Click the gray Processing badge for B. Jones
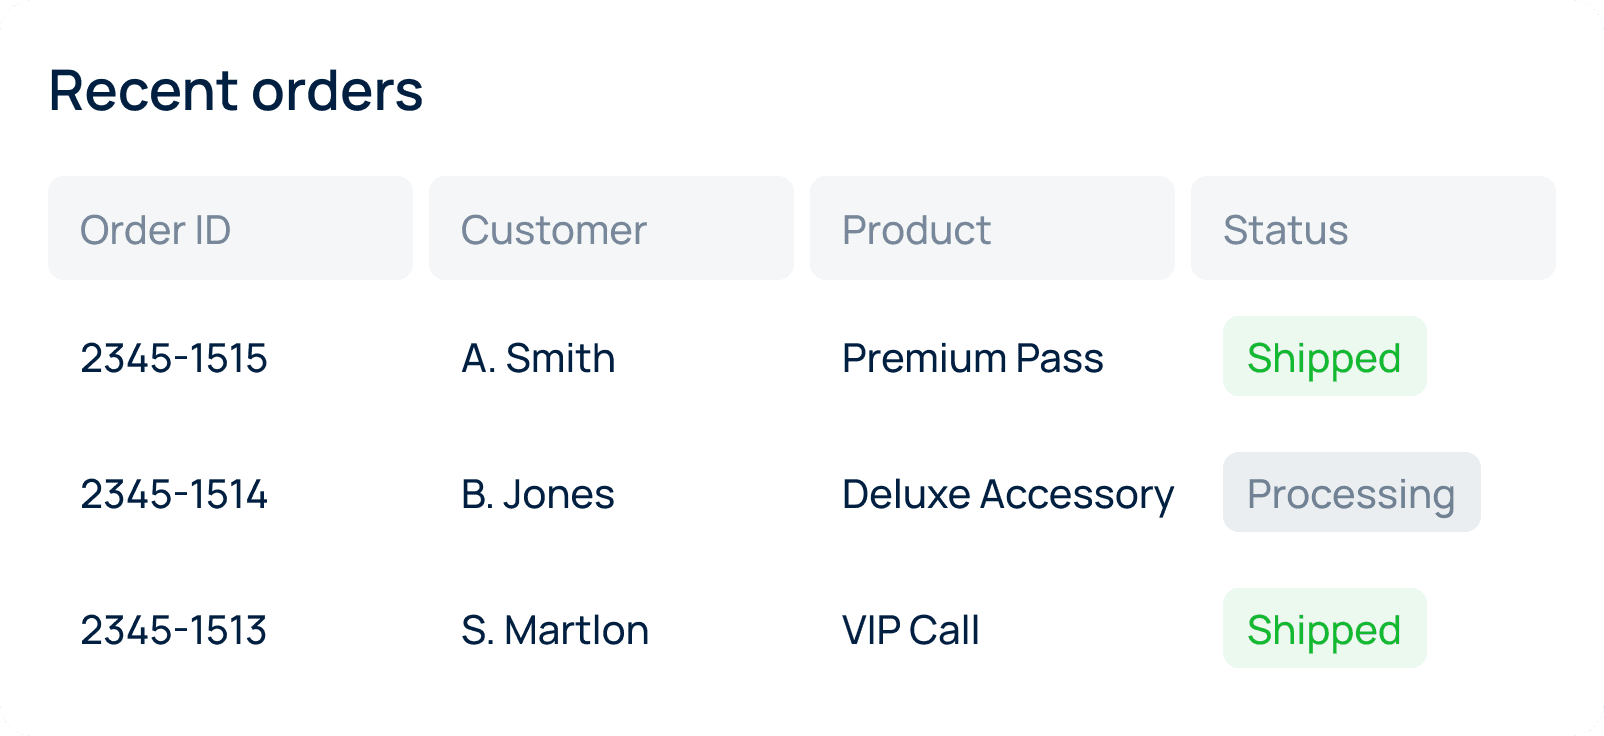 (x=1351, y=493)
